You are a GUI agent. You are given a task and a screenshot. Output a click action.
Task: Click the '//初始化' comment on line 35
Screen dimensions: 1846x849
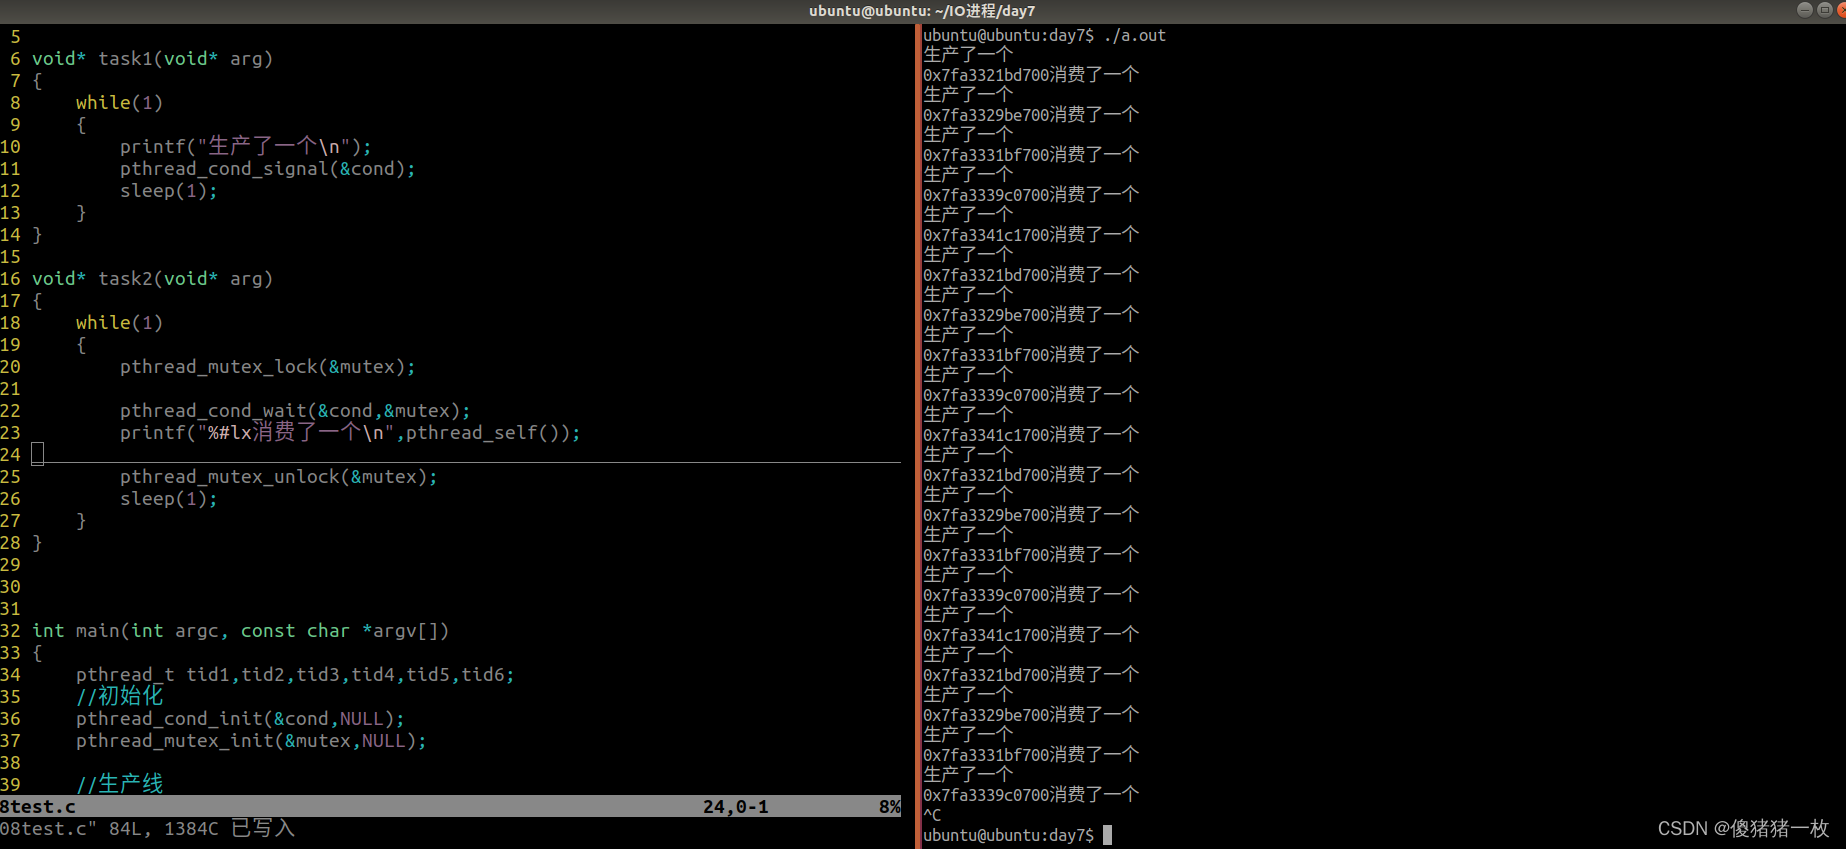pyautogui.click(x=119, y=696)
